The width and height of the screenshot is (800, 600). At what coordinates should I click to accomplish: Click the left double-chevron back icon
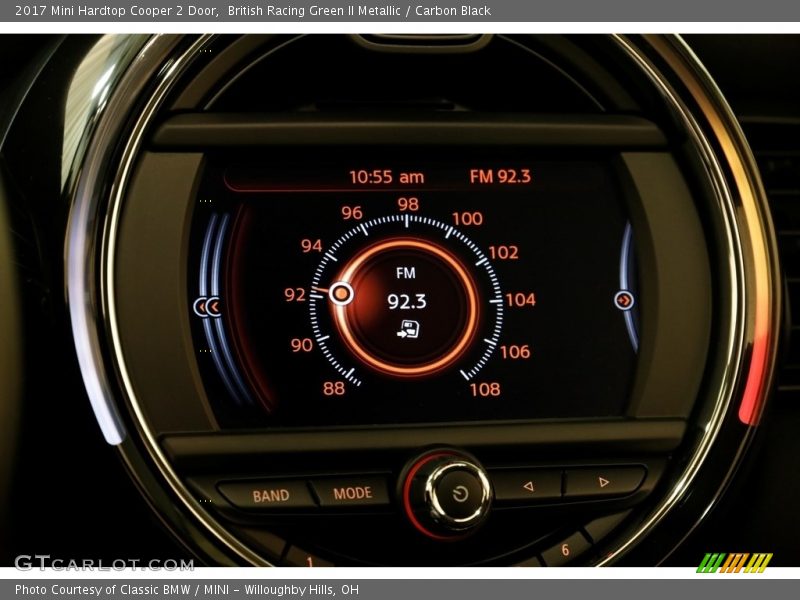[207, 307]
